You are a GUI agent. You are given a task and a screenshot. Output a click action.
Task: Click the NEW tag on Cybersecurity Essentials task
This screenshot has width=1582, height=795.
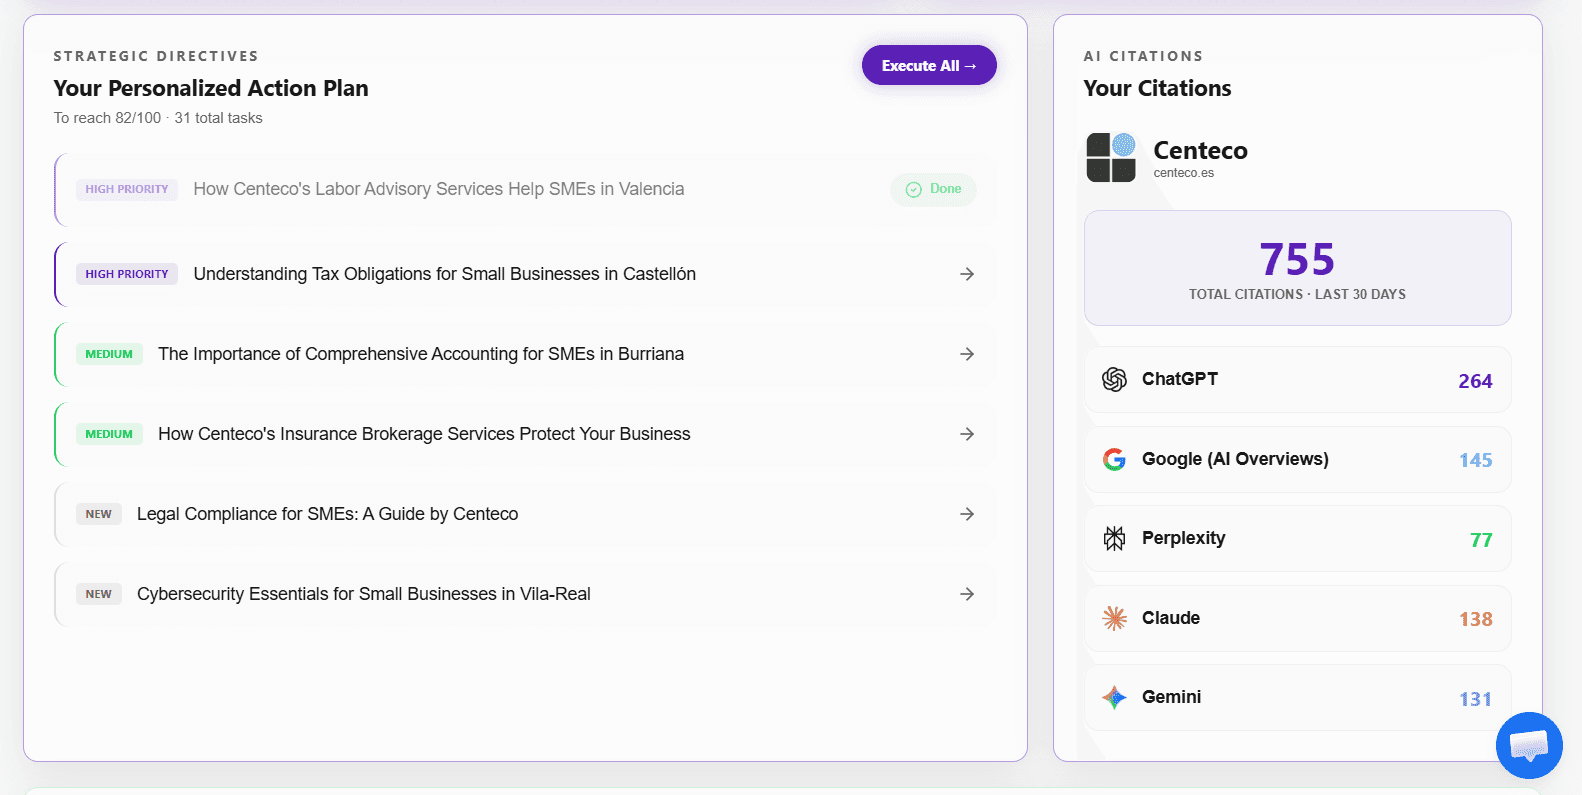pos(99,594)
